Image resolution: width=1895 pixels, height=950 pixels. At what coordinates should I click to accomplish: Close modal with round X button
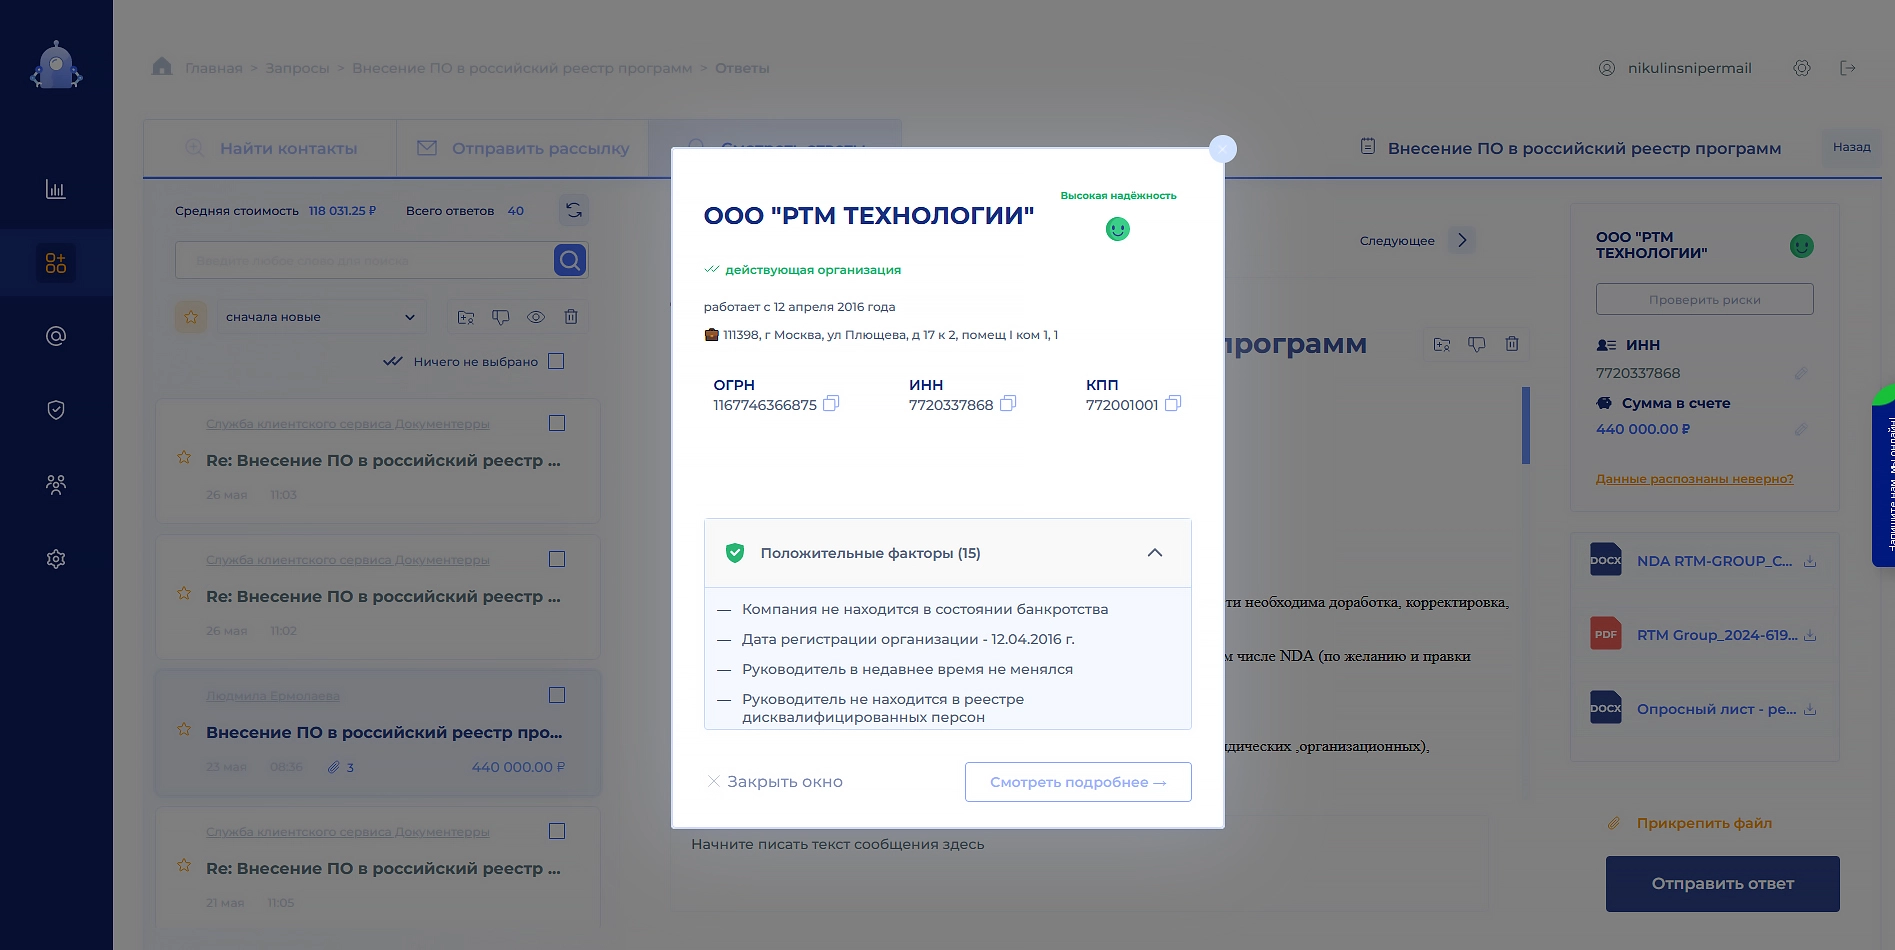1223,149
